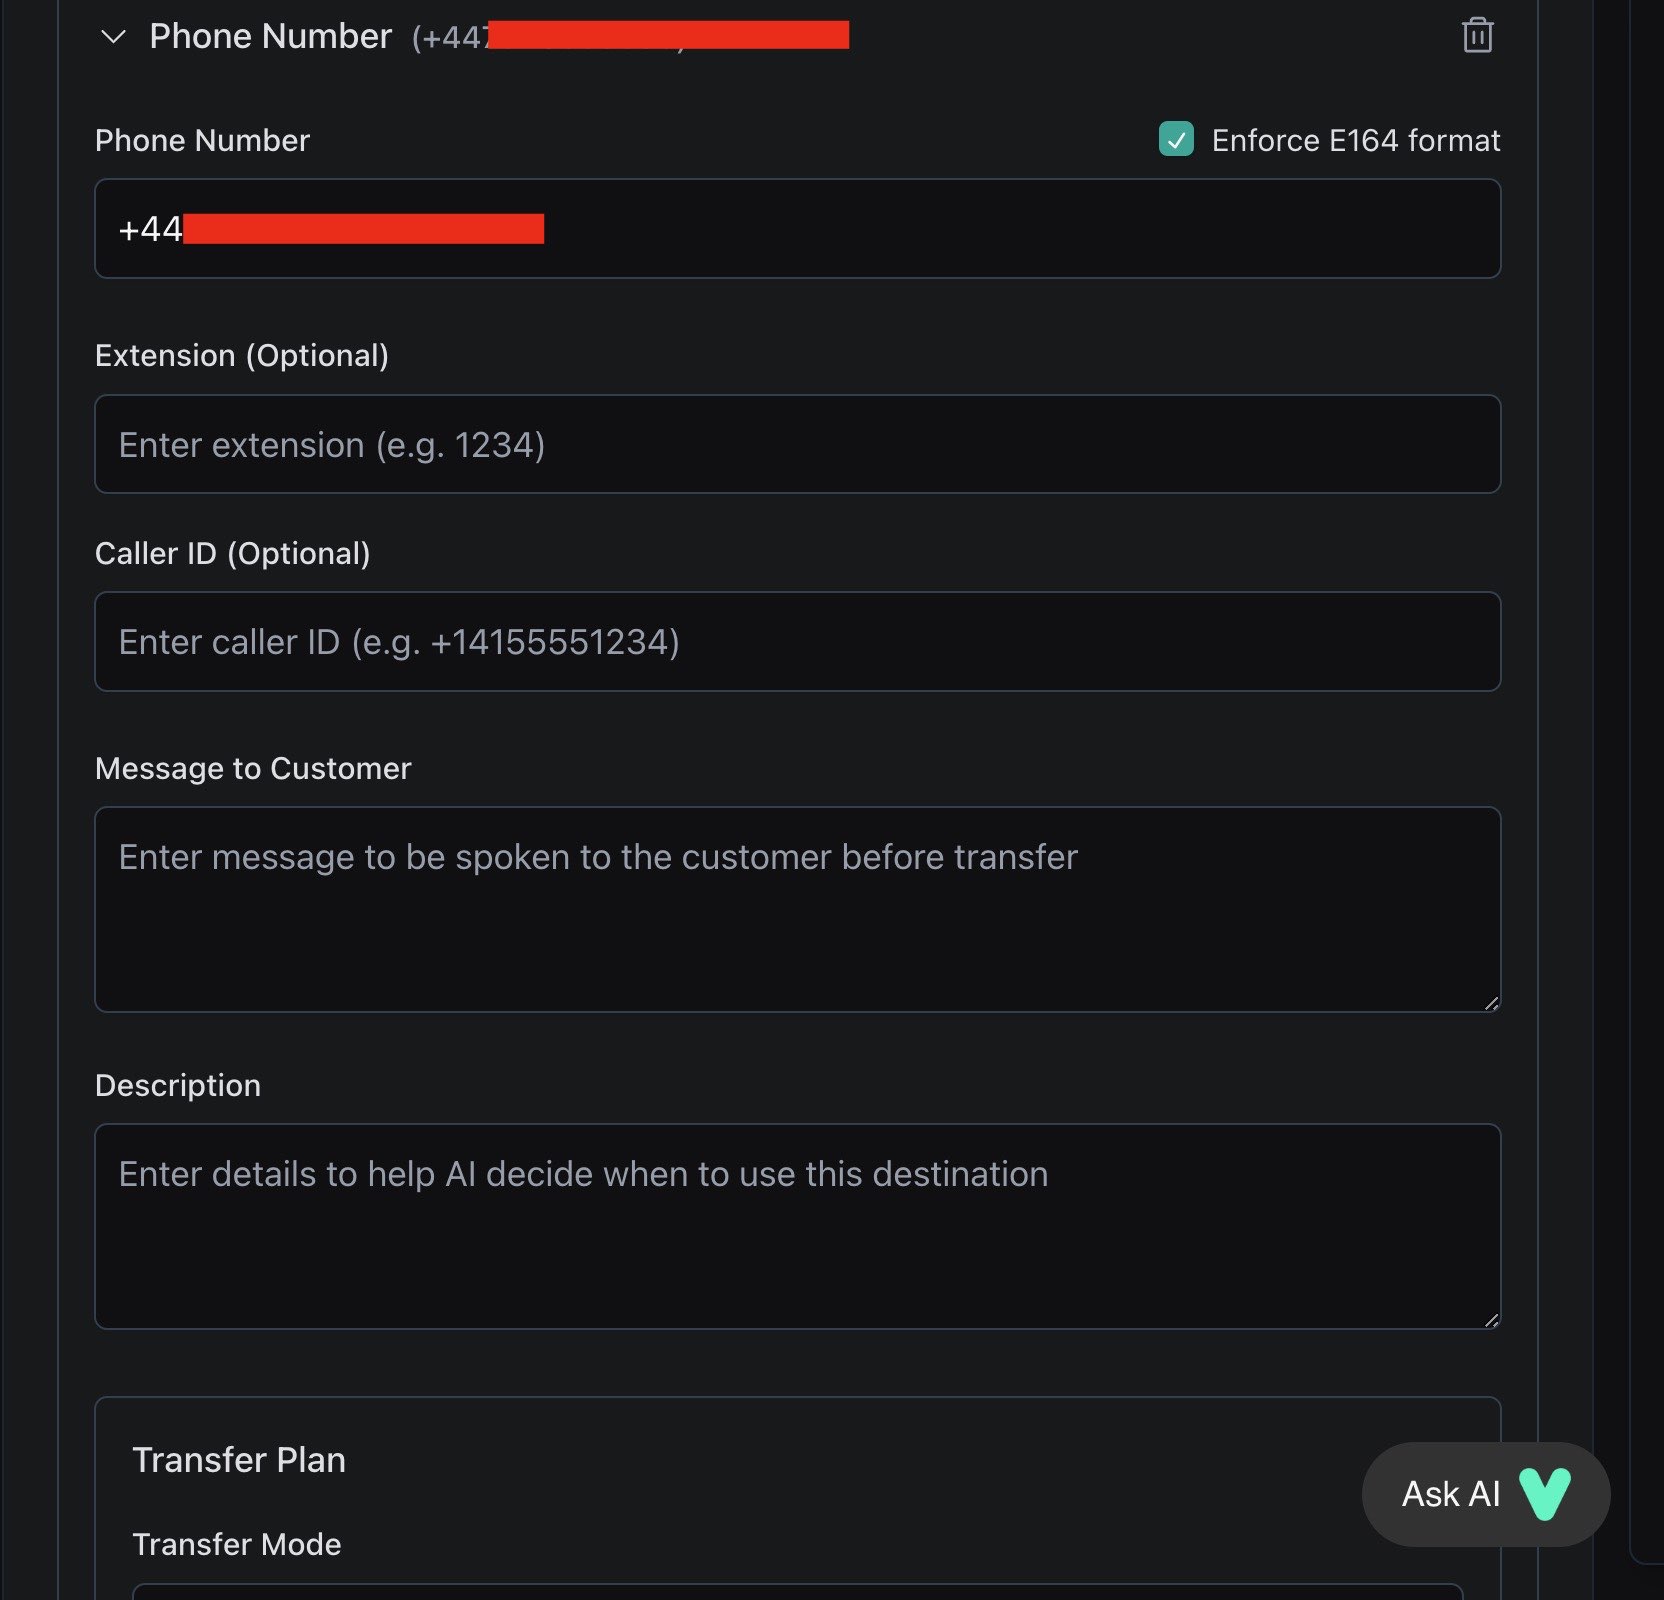Click into the Caller ID field
This screenshot has height=1600, width=1664.
tap(797, 642)
